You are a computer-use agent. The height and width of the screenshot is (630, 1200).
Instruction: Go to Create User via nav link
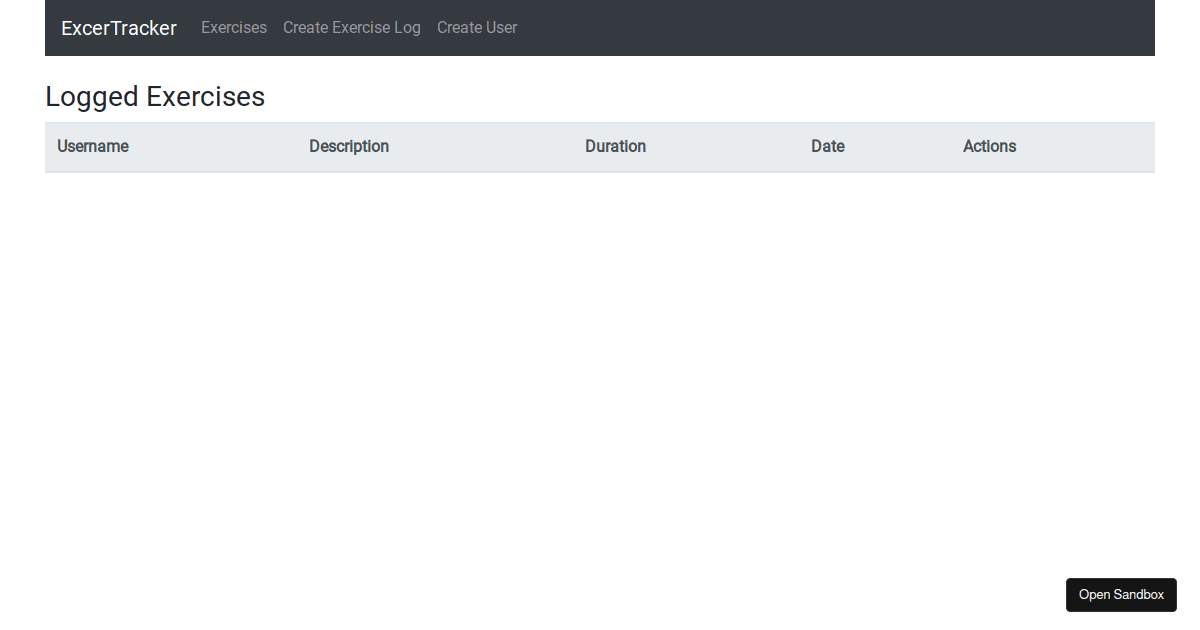(x=477, y=27)
